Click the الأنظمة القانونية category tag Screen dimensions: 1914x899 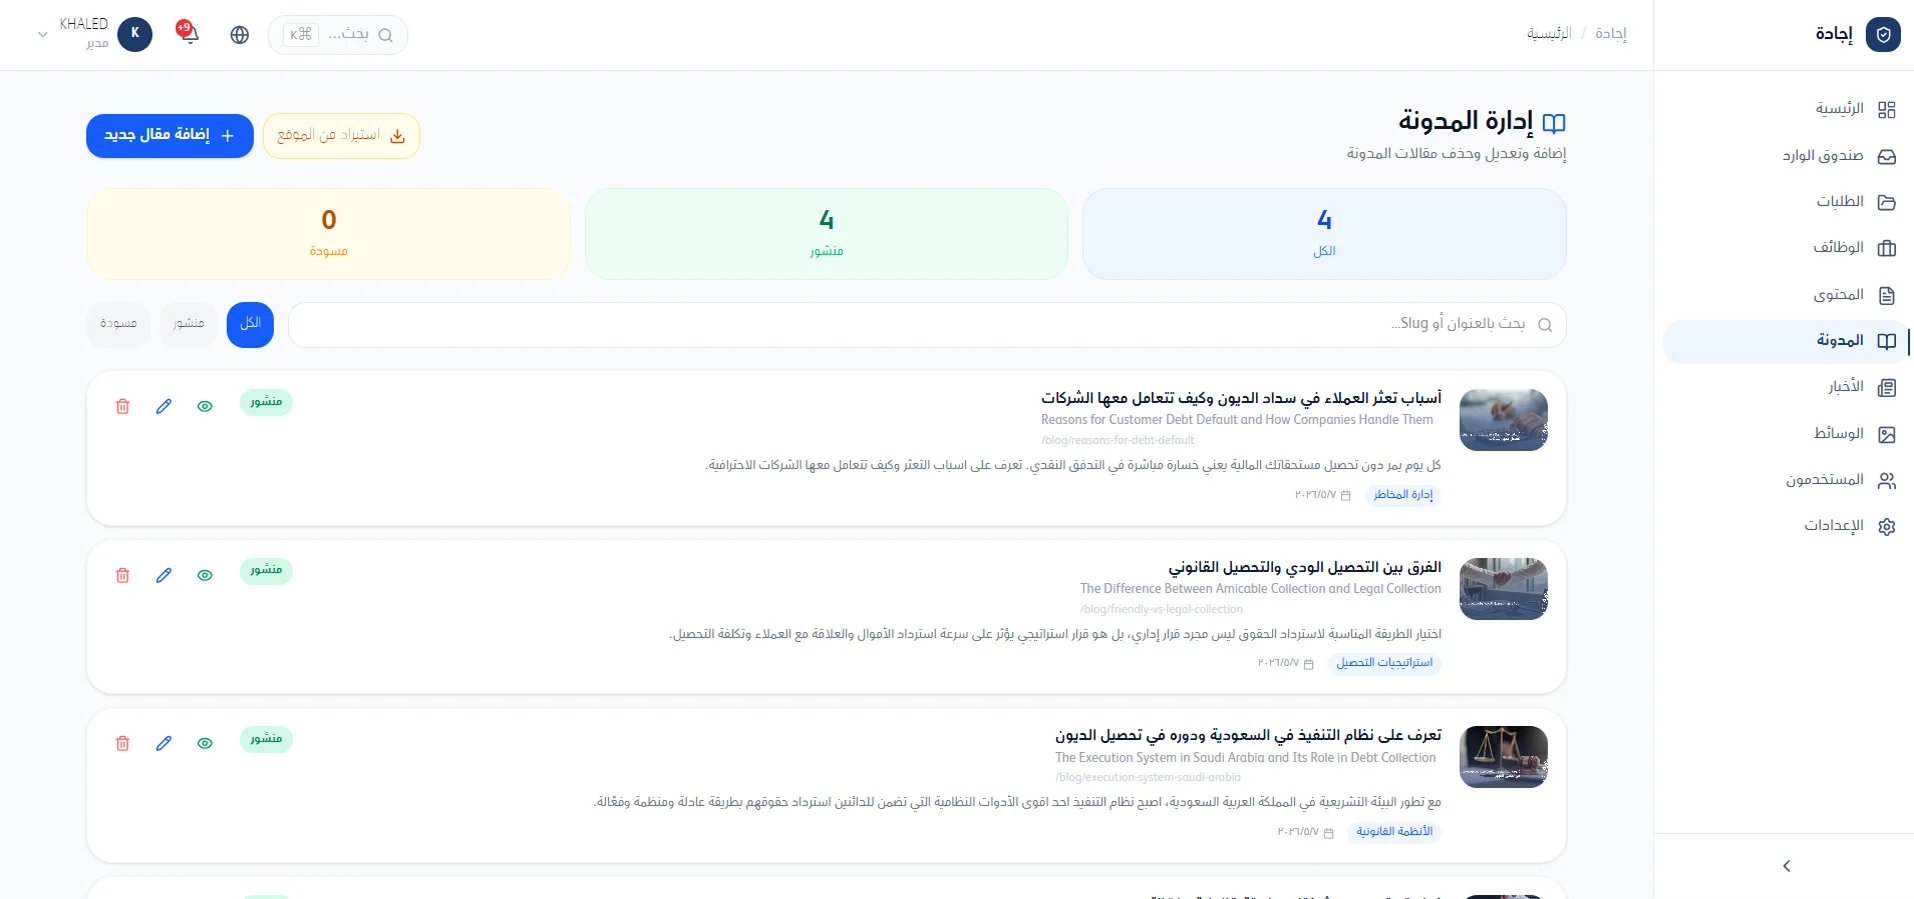pyautogui.click(x=1394, y=832)
